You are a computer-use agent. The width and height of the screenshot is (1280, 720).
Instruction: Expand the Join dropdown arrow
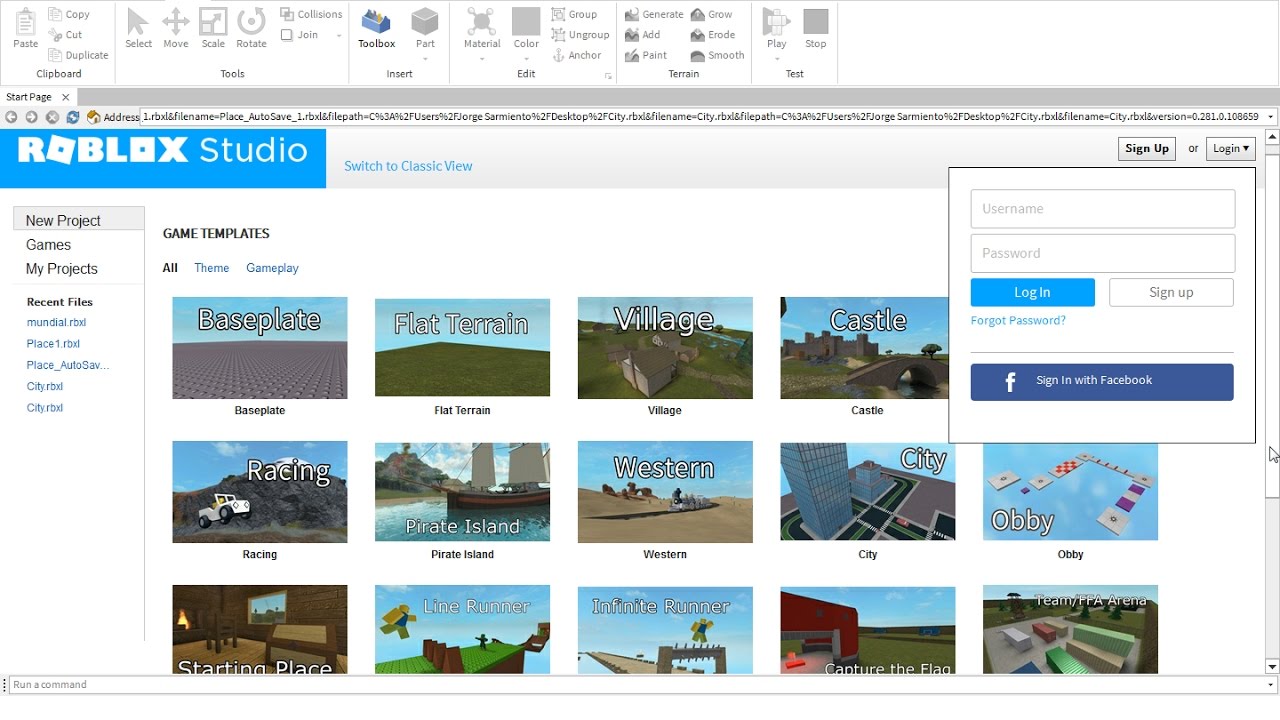[339, 36]
